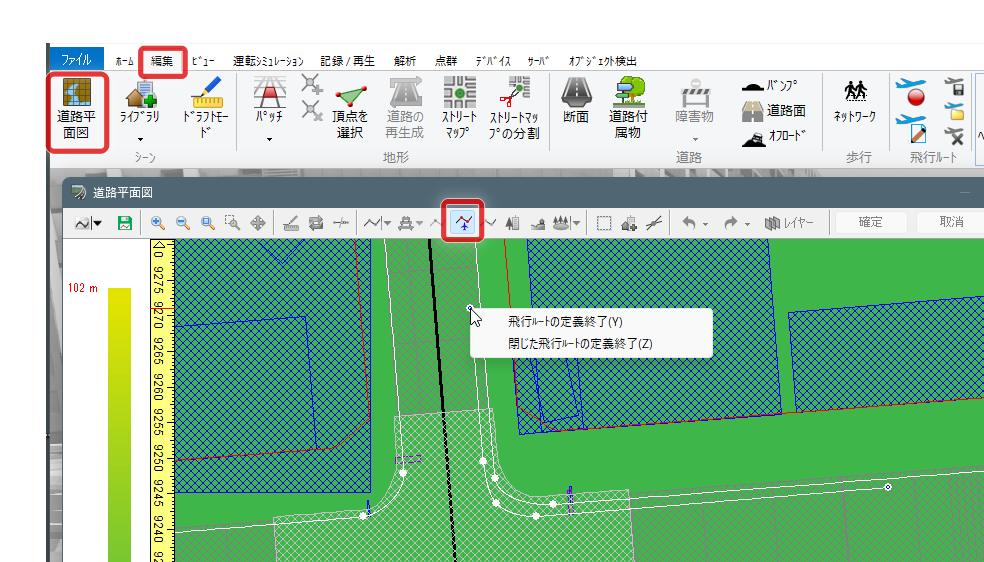Click the save flight route icon
The width and height of the screenshot is (984, 562).
tap(954, 86)
